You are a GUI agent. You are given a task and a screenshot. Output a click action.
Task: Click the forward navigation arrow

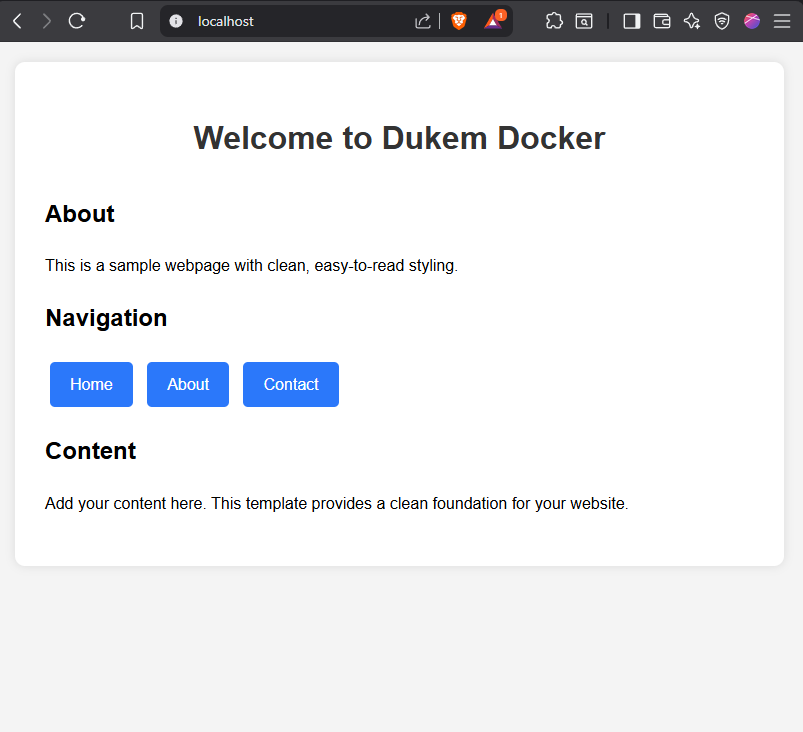46,20
